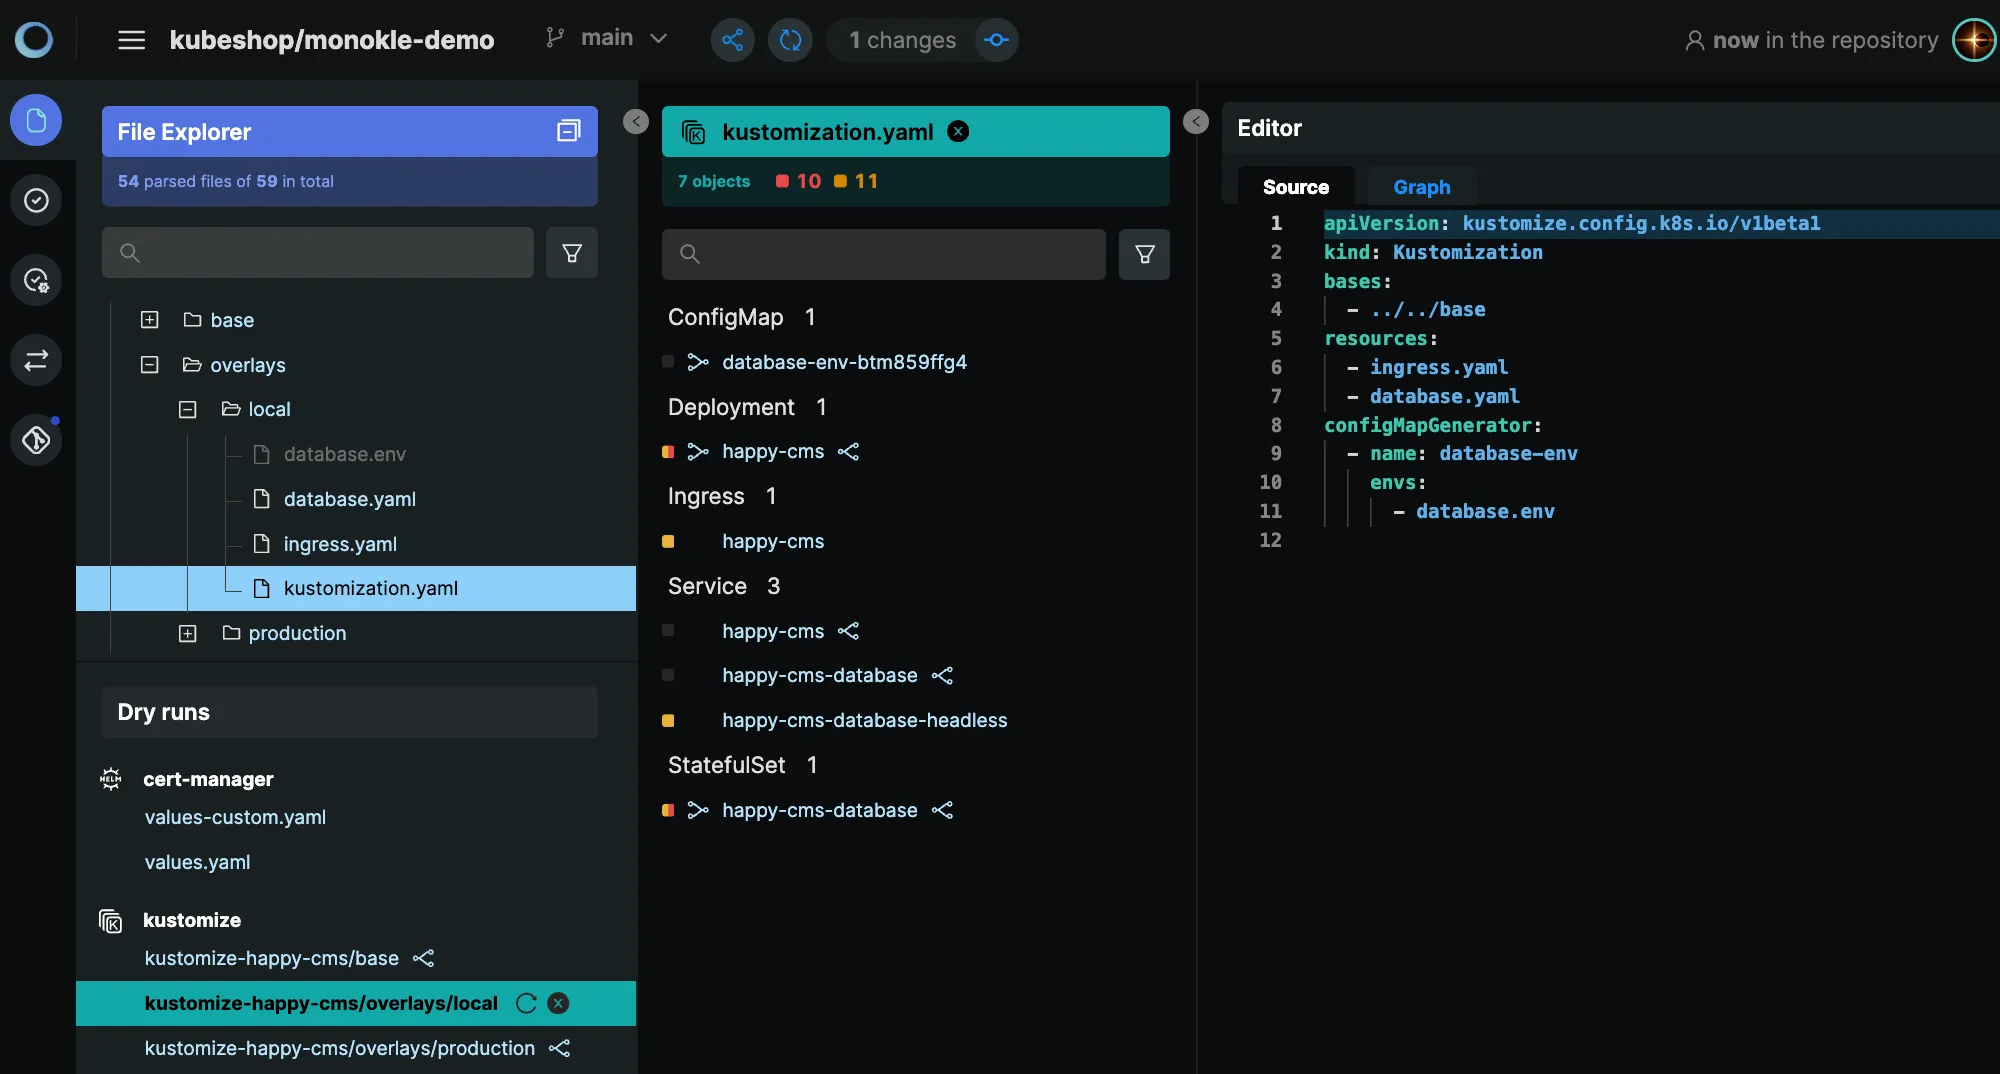Collapse the local folder
The width and height of the screenshot is (2000, 1074).
coord(187,409)
